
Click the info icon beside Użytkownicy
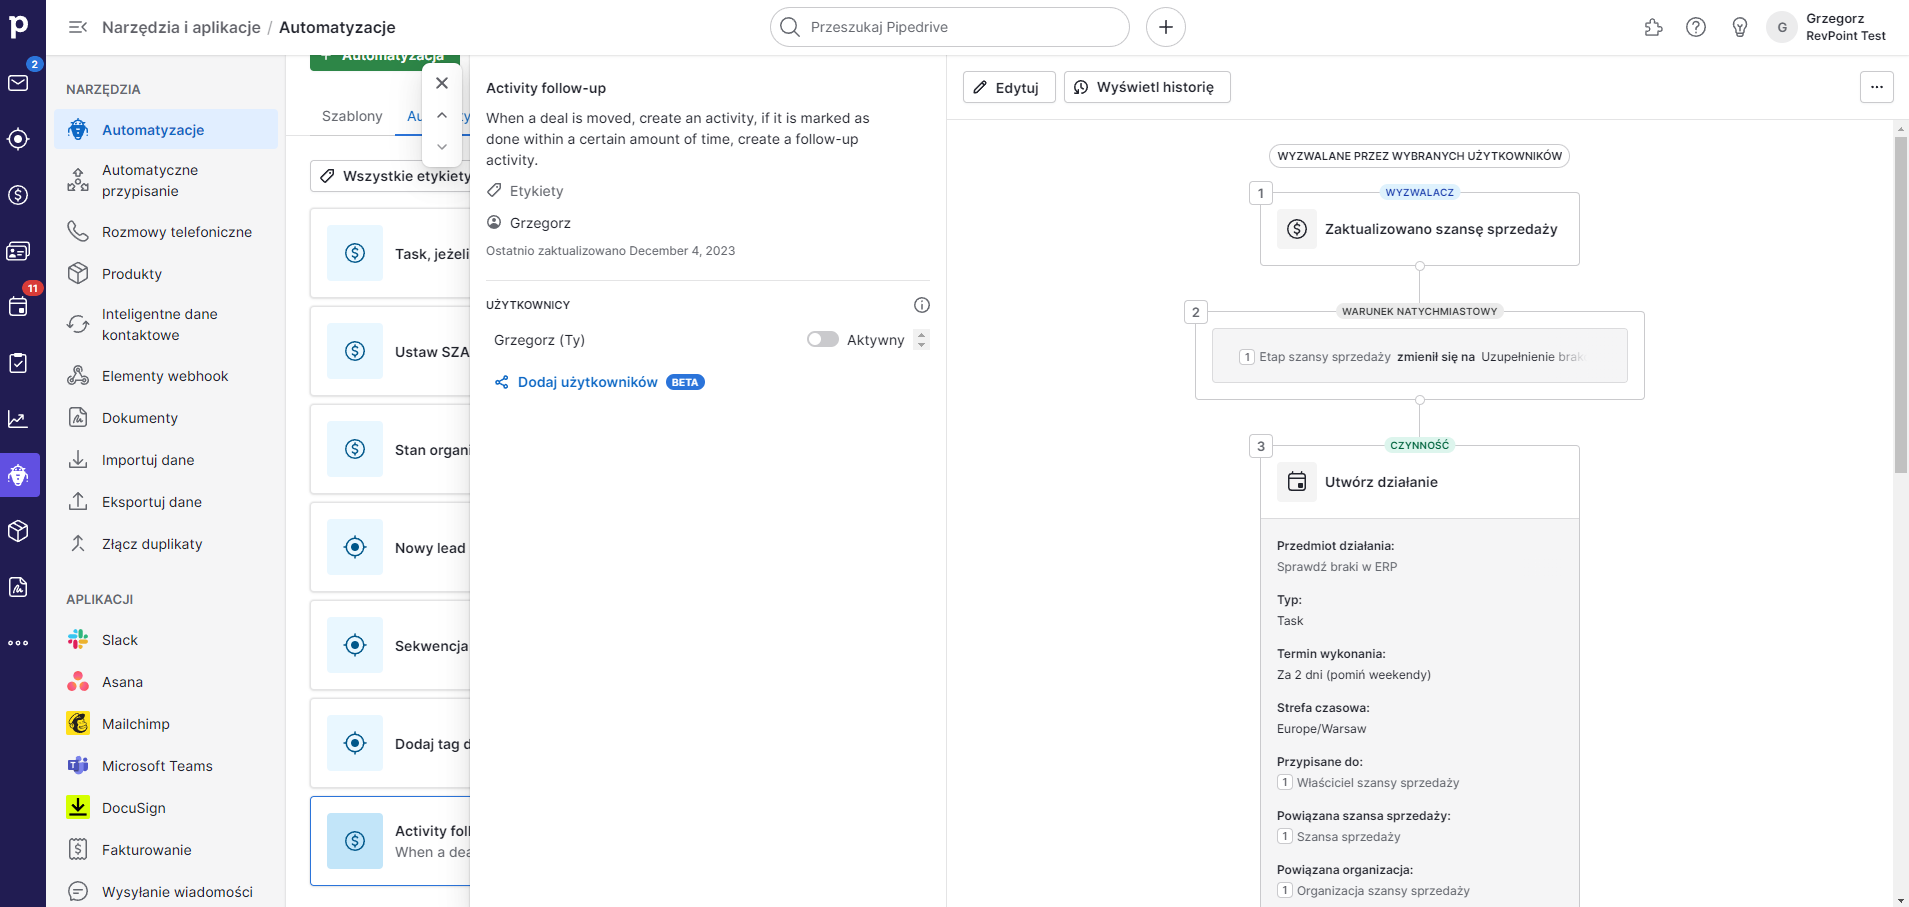pos(922,305)
